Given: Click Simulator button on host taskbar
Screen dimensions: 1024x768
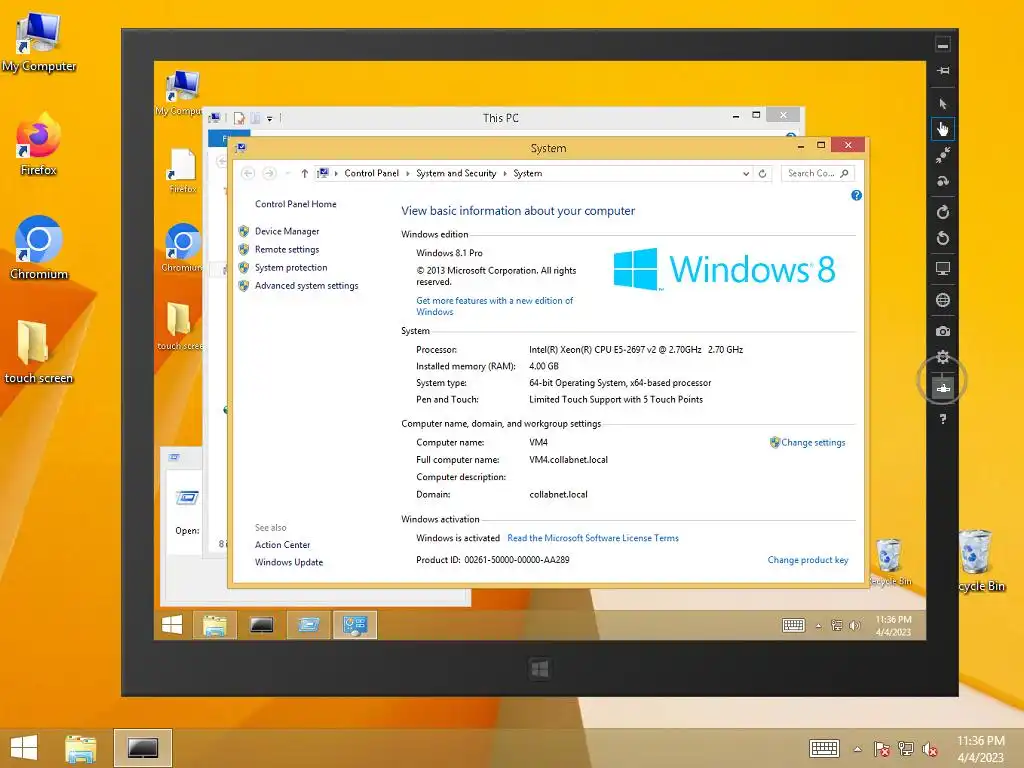Looking at the screenshot, I should pyautogui.click(x=142, y=748).
